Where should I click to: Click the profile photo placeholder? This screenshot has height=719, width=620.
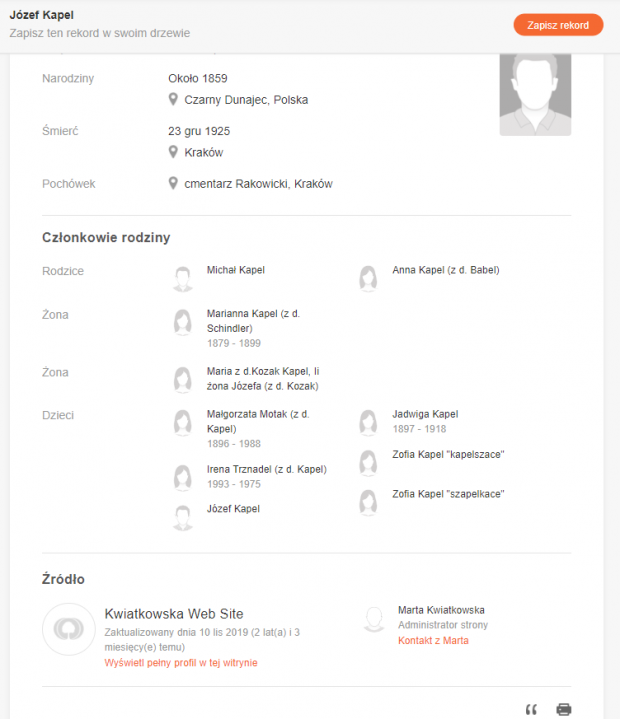coord(535,94)
